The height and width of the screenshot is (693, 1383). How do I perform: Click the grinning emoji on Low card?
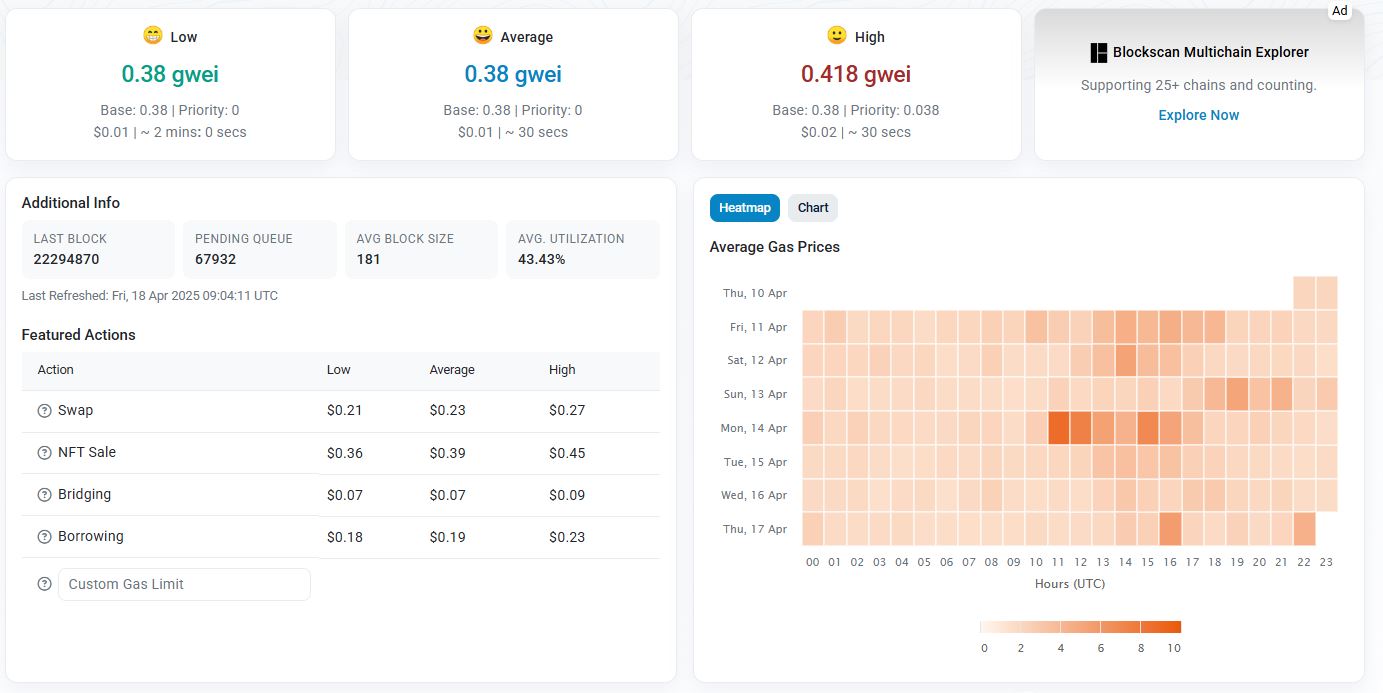click(x=153, y=36)
